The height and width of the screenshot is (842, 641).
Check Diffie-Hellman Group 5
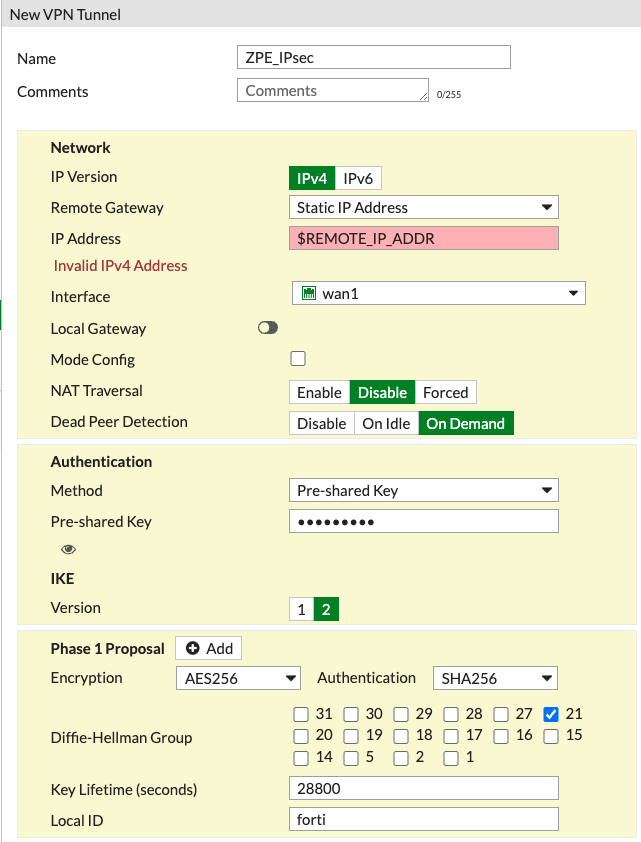pos(351,757)
